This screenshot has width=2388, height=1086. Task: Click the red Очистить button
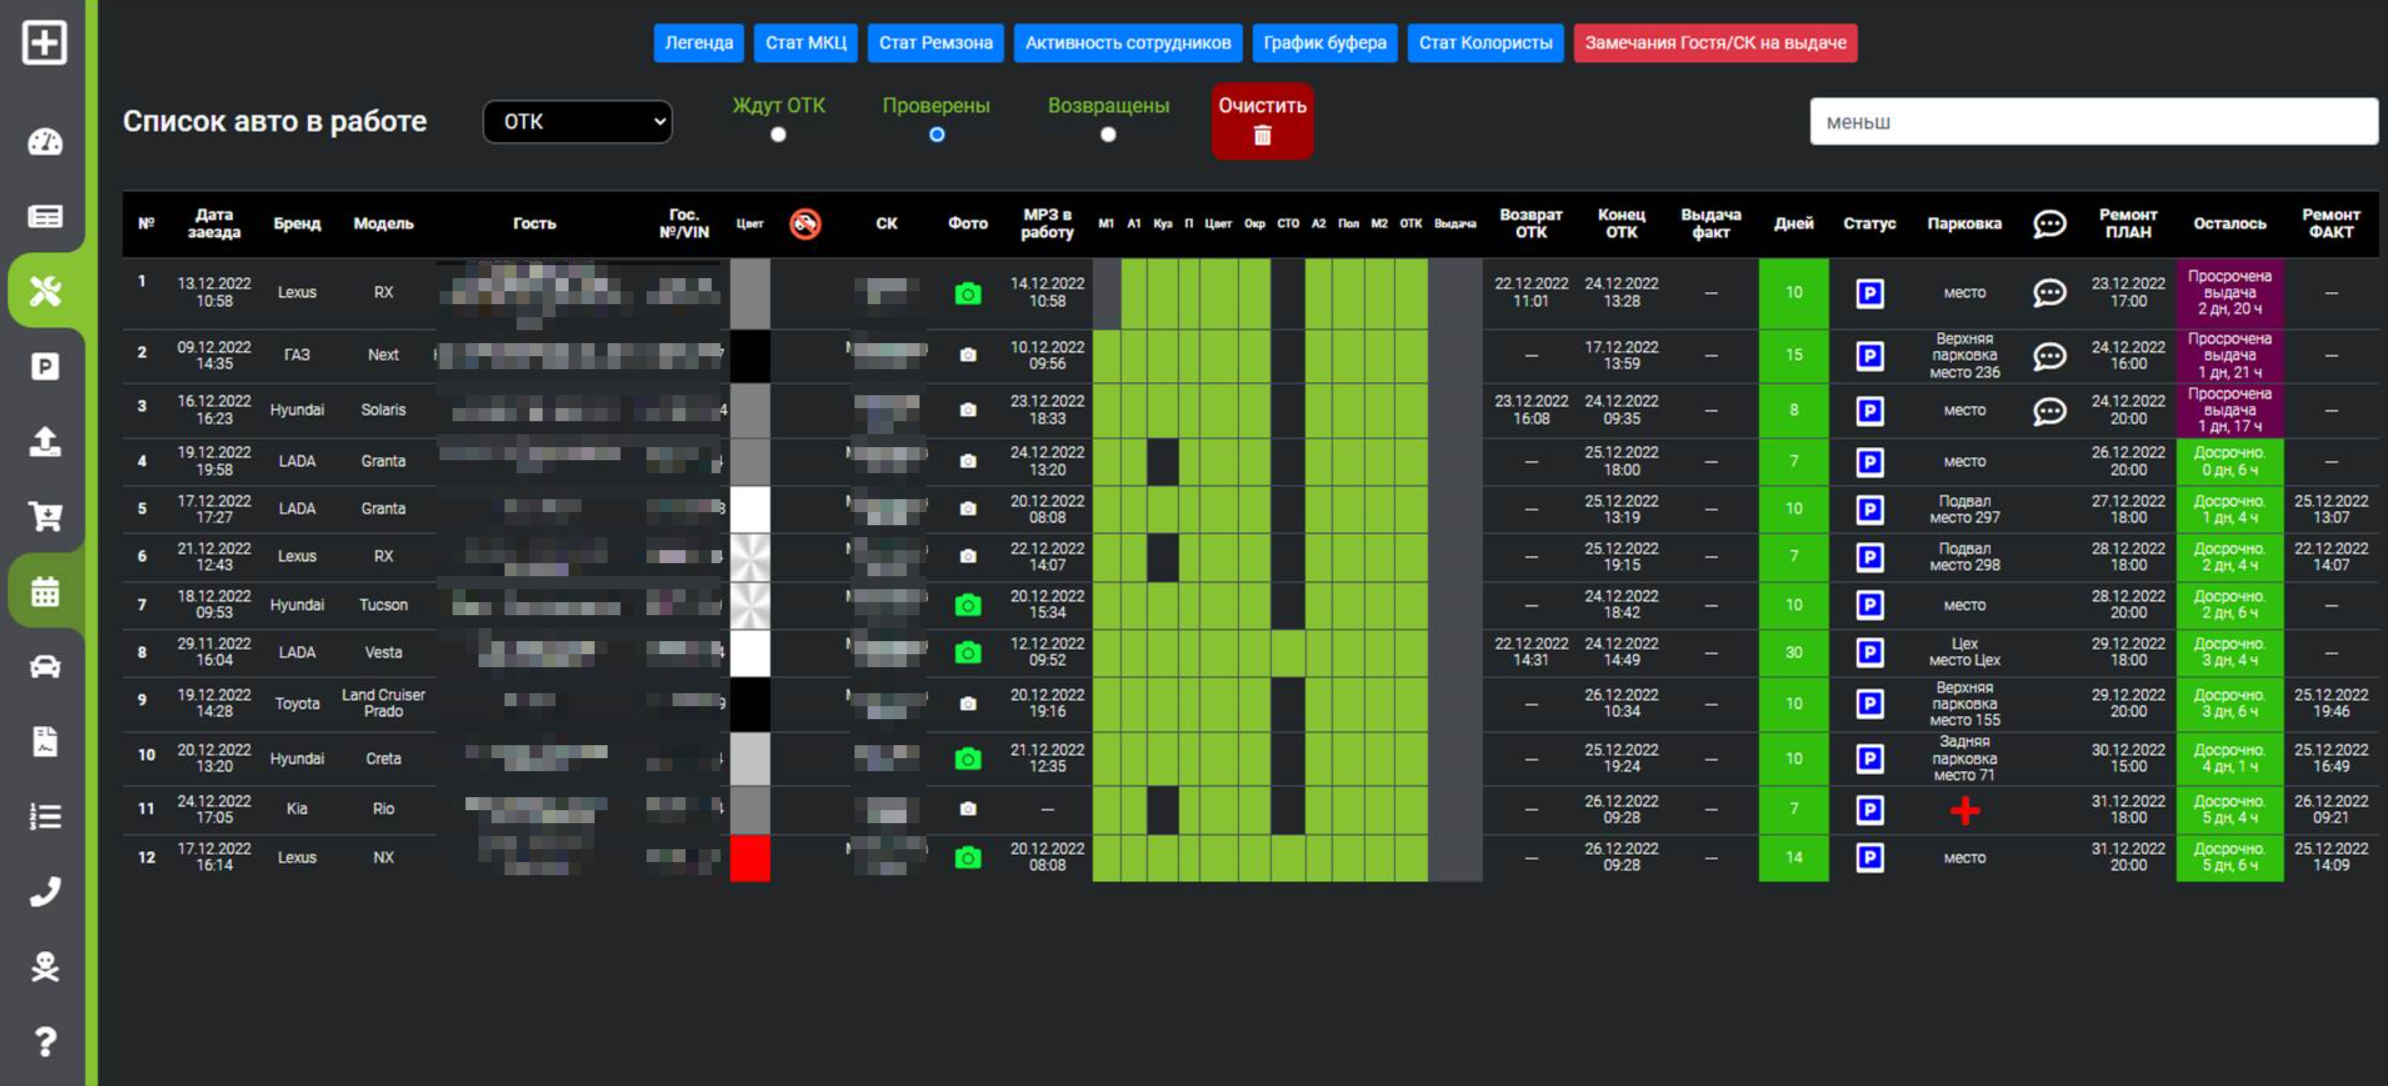[x=1262, y=121]
